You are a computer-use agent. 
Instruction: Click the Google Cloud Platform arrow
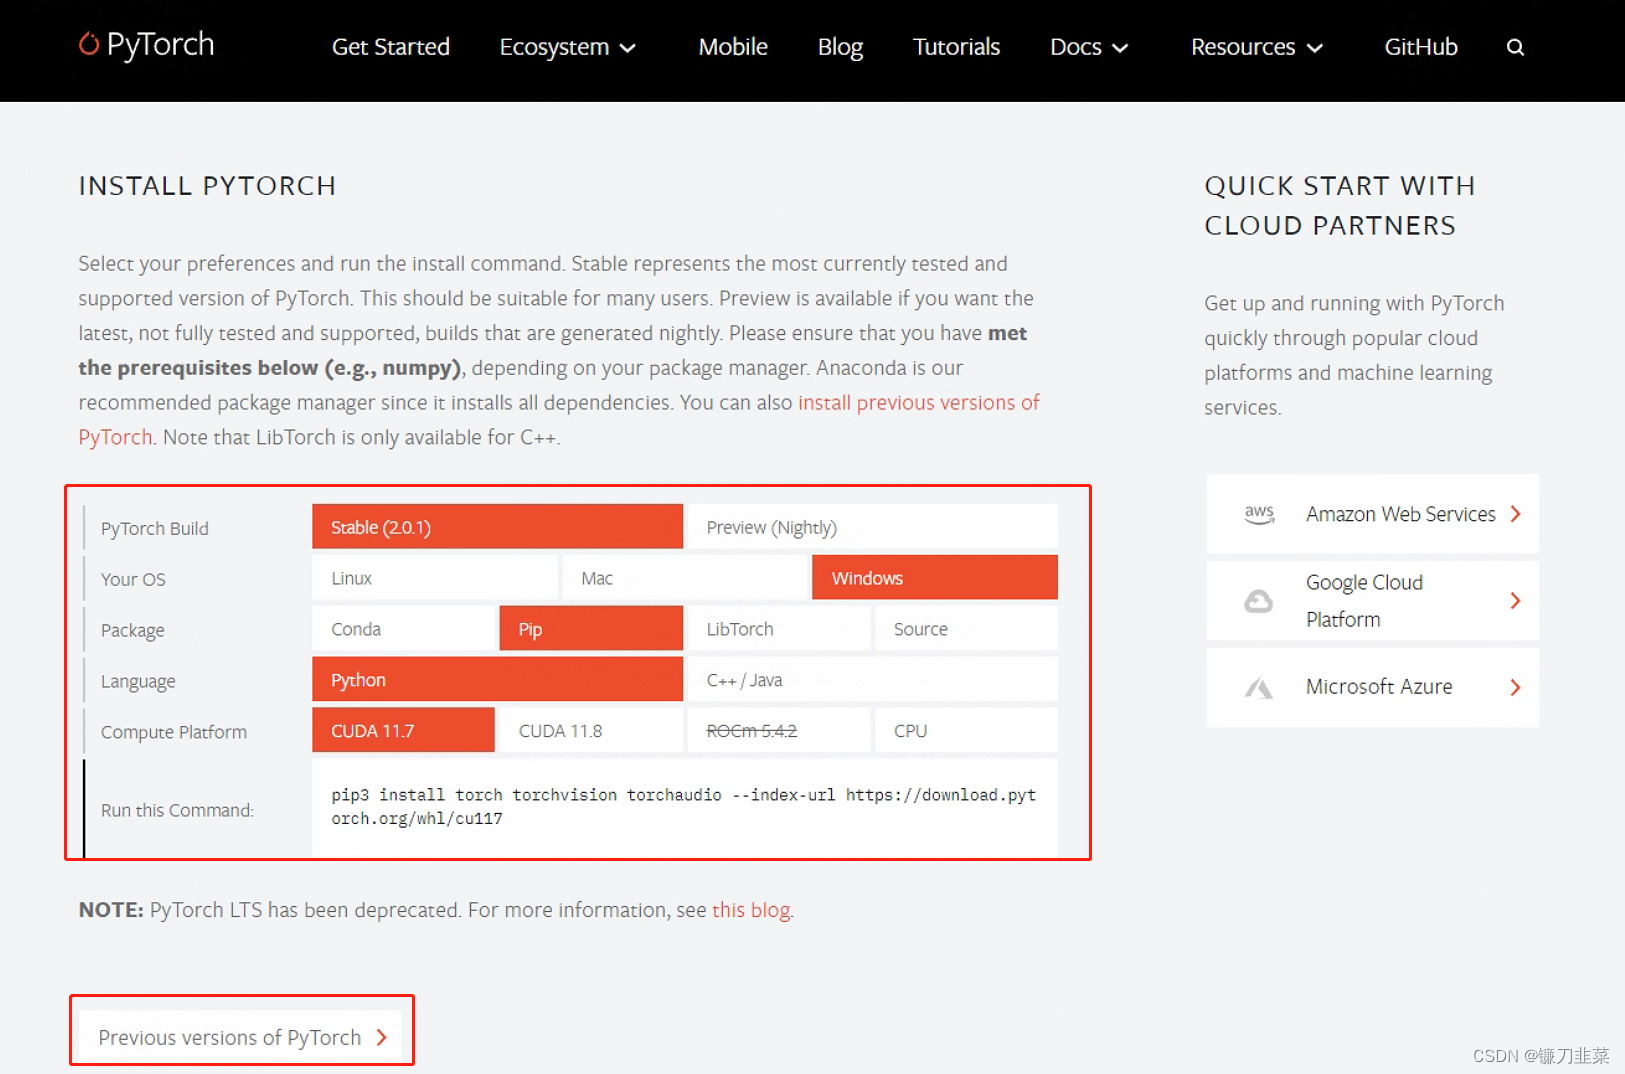point(1516,601)
